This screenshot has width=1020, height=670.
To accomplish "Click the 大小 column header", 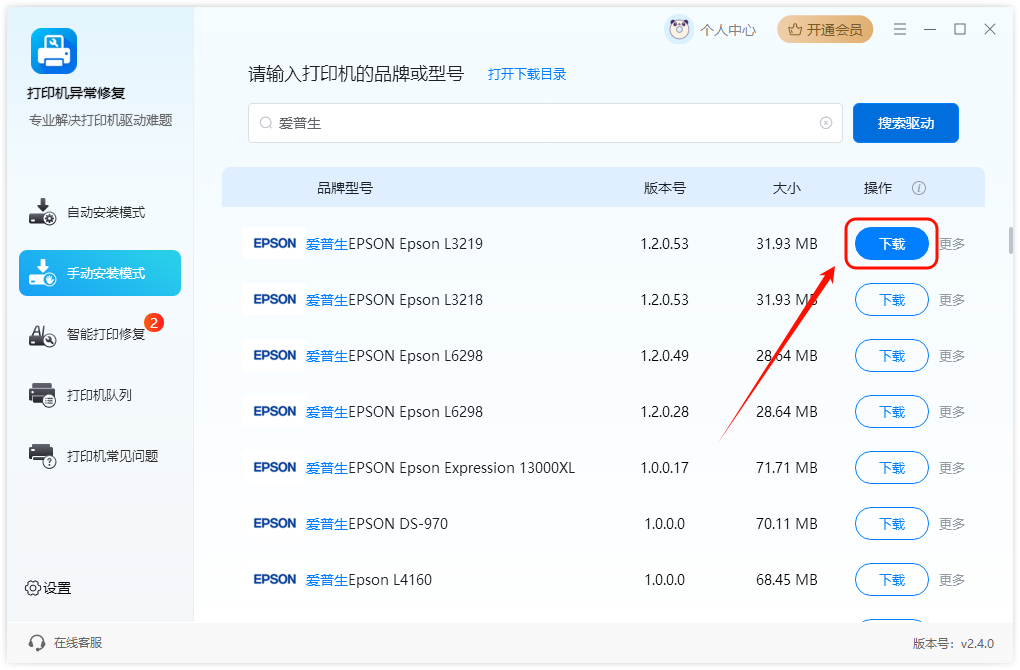I will tap(786, 188).
